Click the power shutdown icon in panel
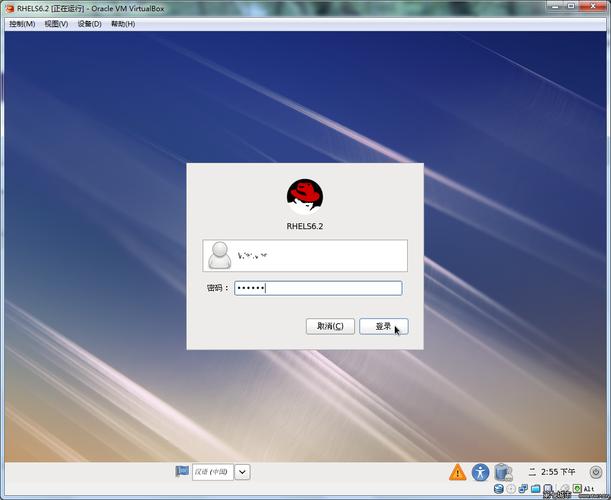This screenshot has height=500, width=611. coord(594,472)
